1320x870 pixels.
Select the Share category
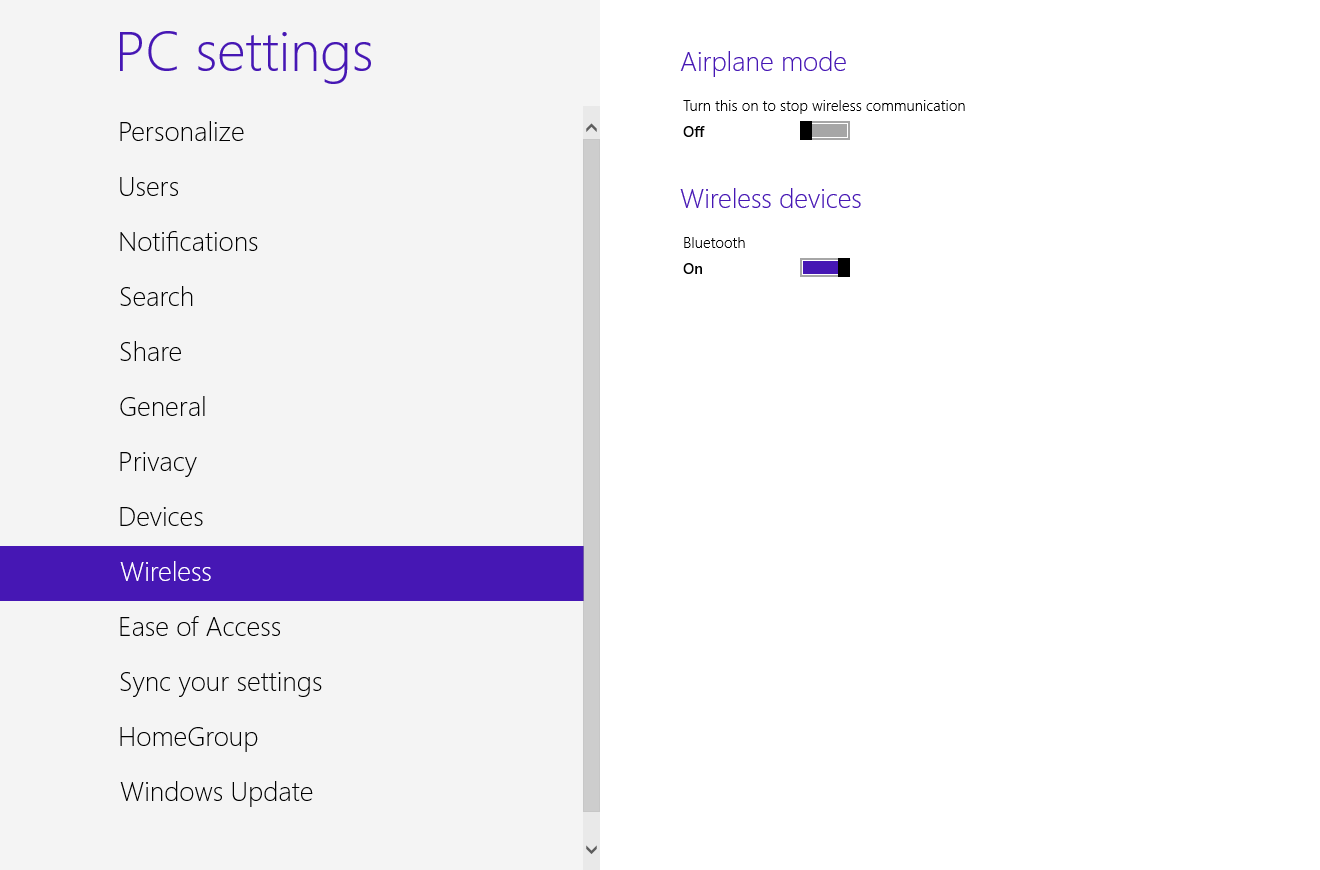[x=291, y=352]
